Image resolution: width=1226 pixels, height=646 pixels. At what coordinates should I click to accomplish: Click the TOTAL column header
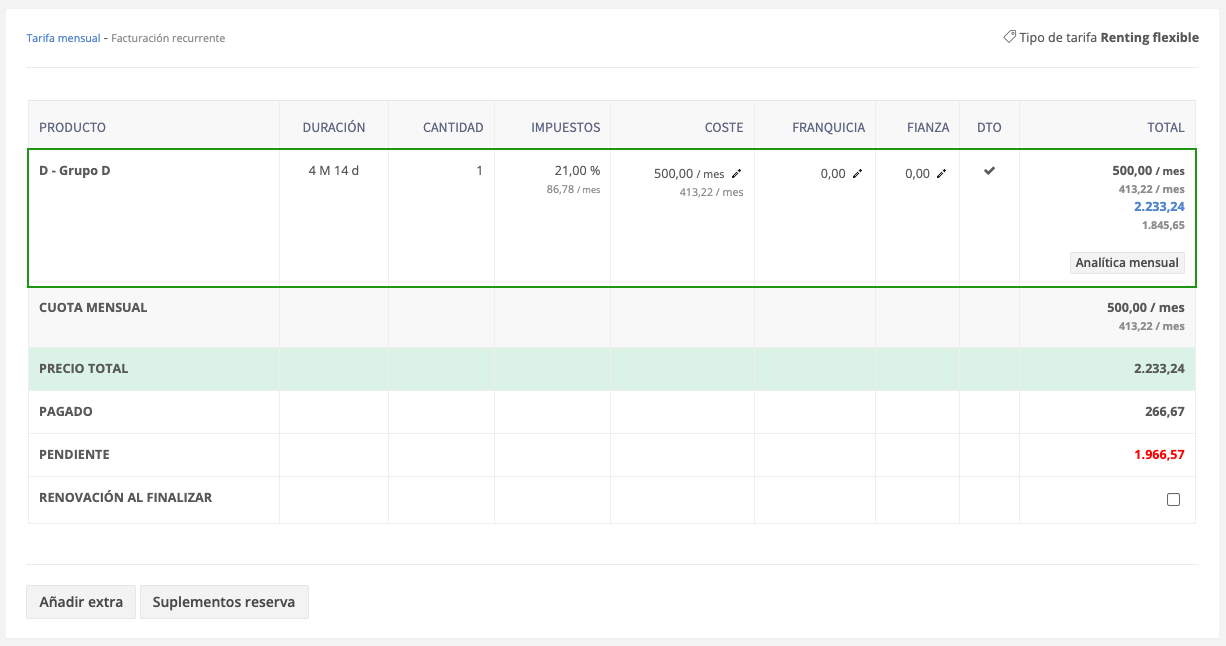click(1166, 127)
